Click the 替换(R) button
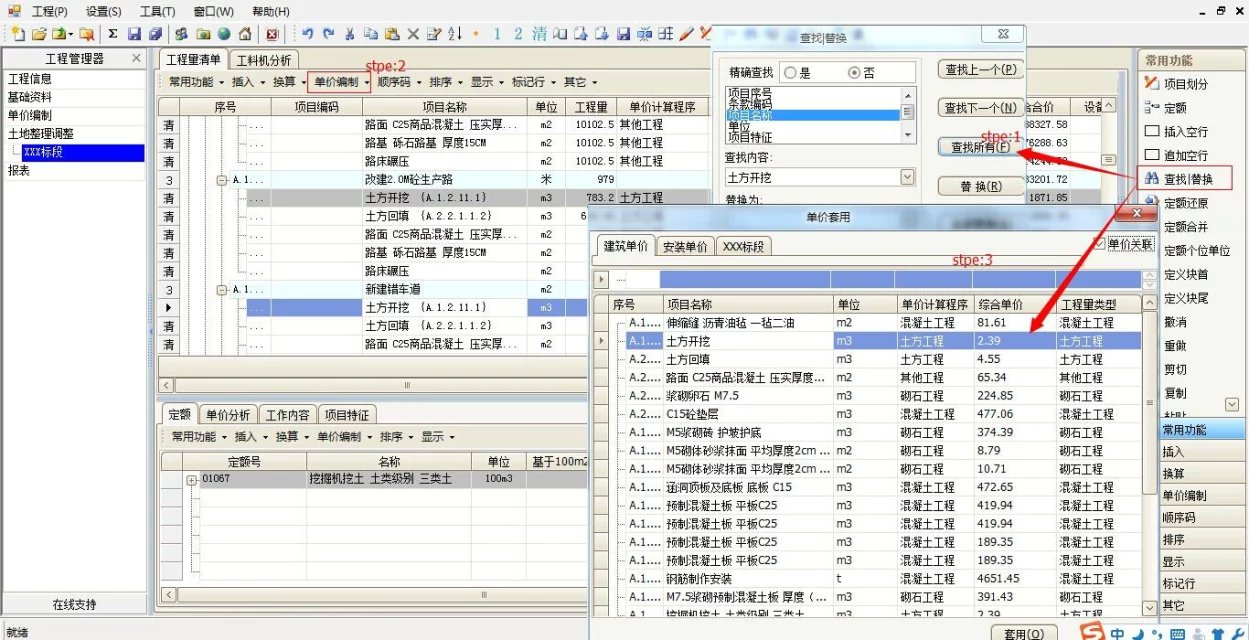This screenshot has height=640, width=1249. pyautogui.click(x=981, y=187)
